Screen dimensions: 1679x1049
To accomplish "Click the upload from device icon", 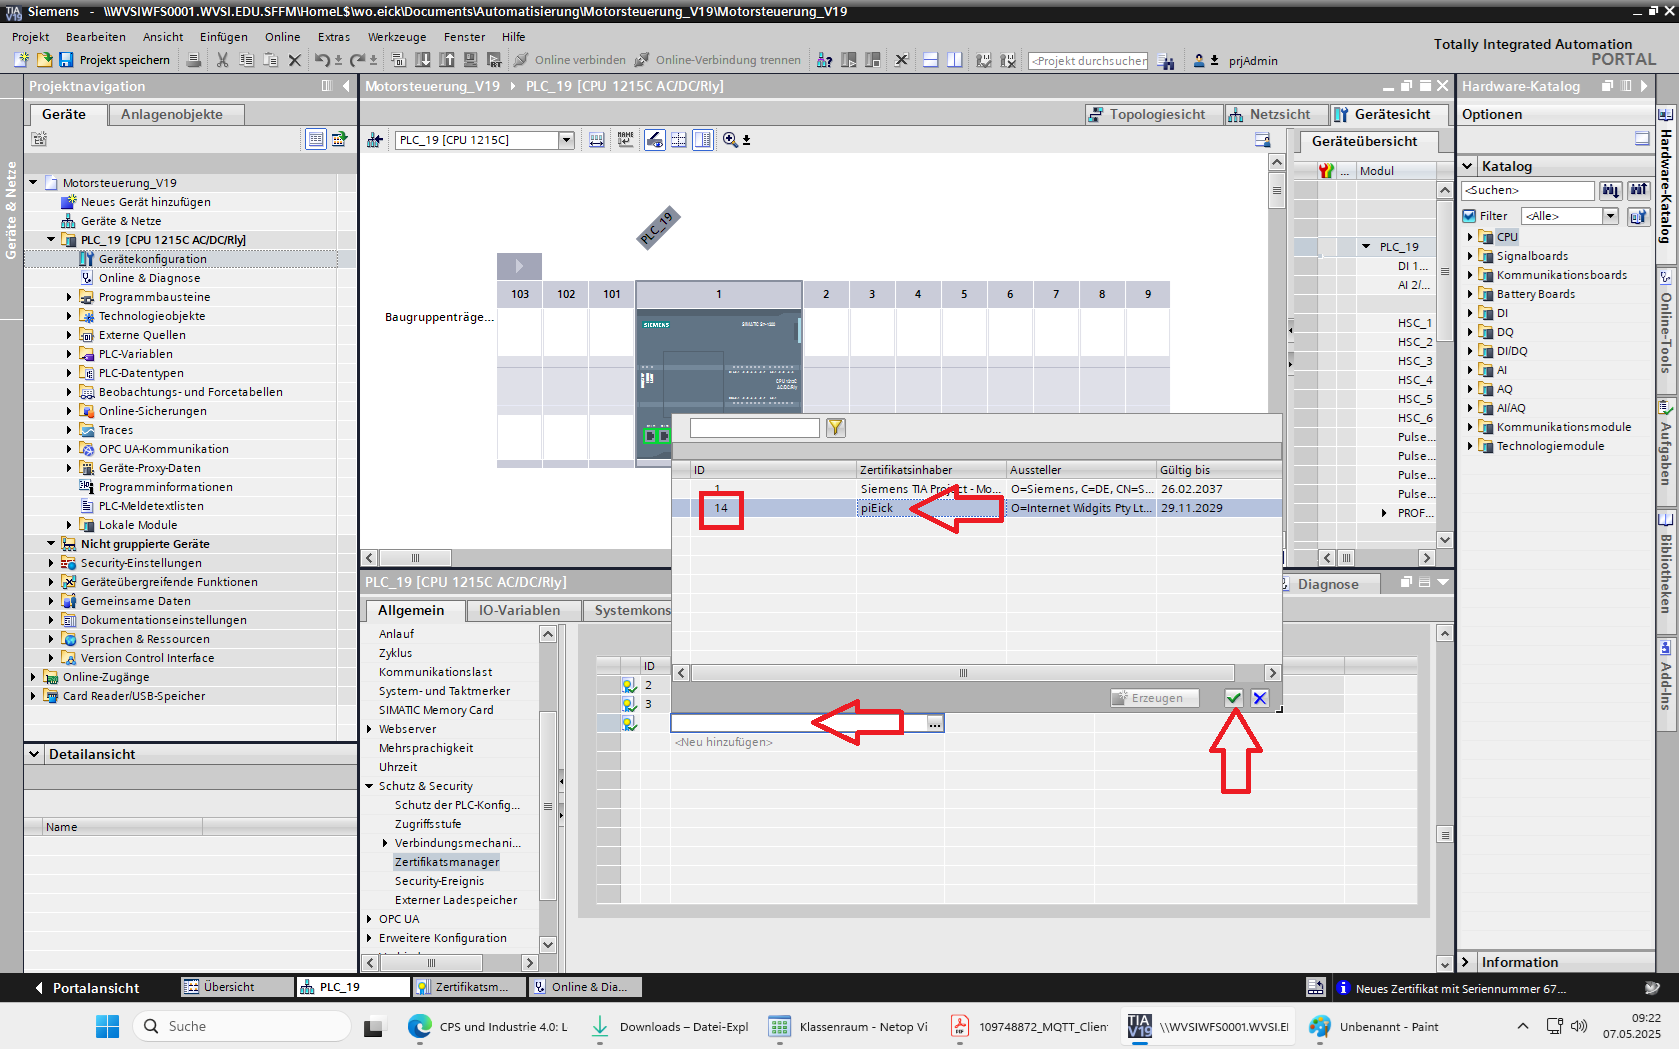I will (447, 60).
